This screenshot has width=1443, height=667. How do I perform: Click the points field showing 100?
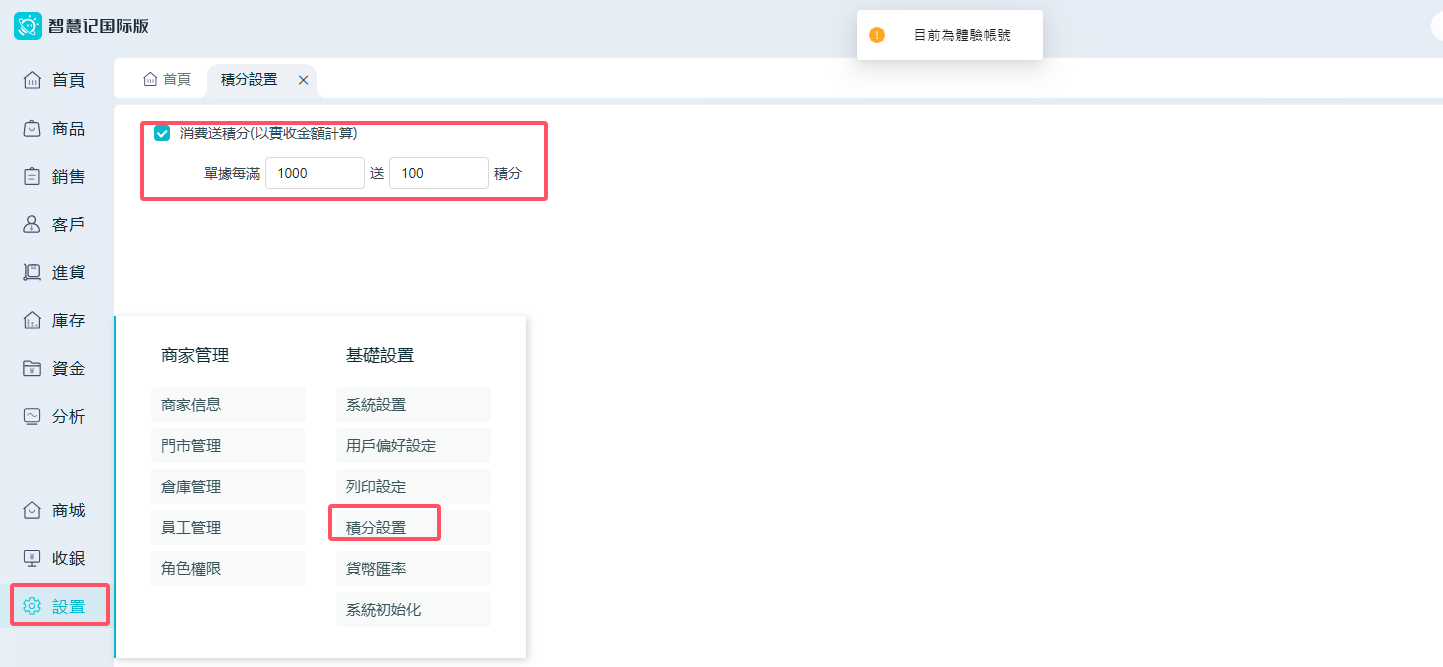(x=438, y=173)
